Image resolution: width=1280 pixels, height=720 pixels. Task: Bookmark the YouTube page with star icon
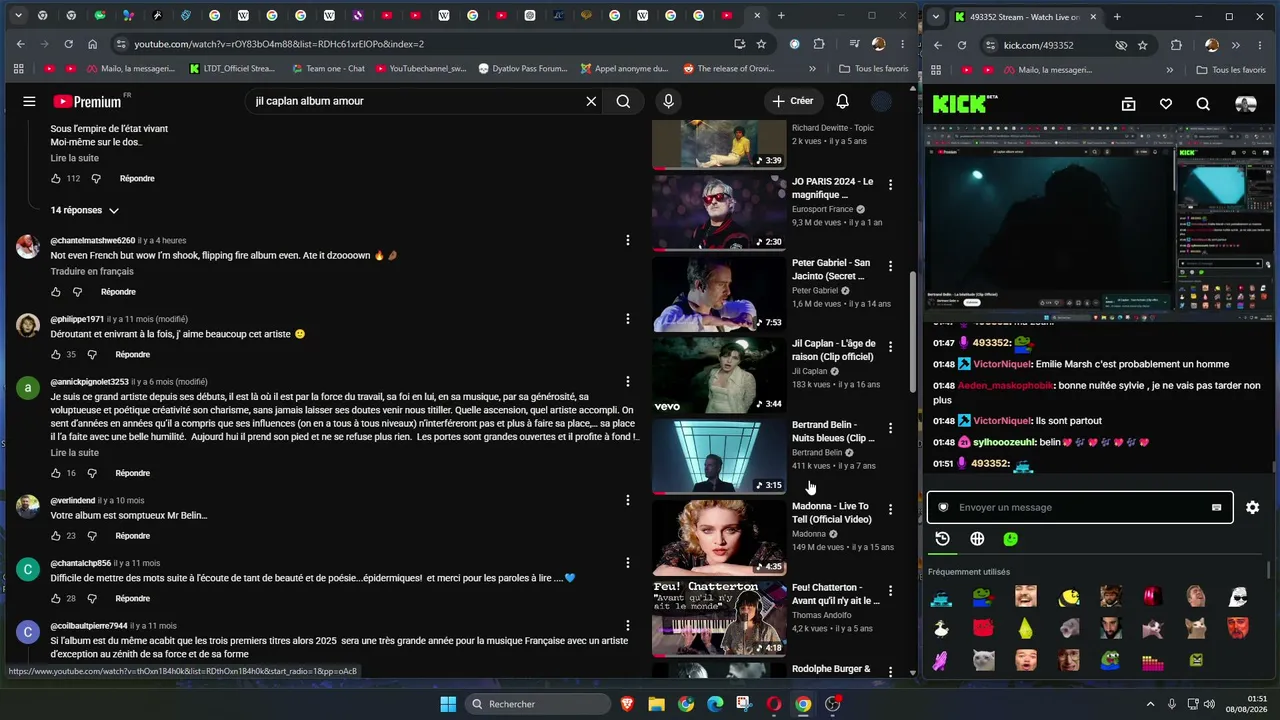[x=761, y=44]
